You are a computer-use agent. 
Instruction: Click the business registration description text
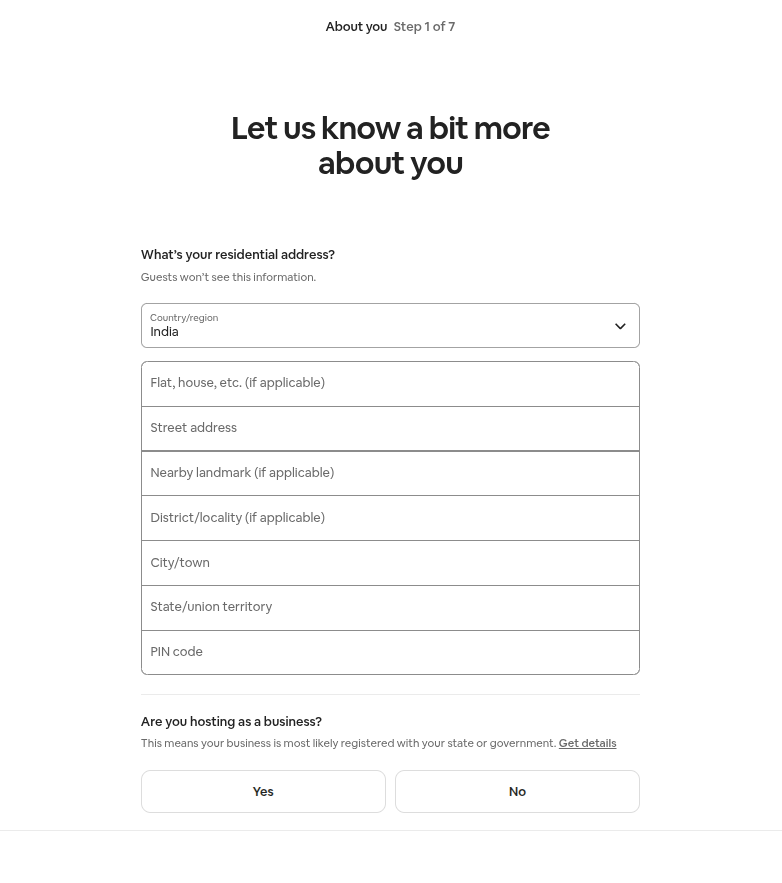pos(348,744)
